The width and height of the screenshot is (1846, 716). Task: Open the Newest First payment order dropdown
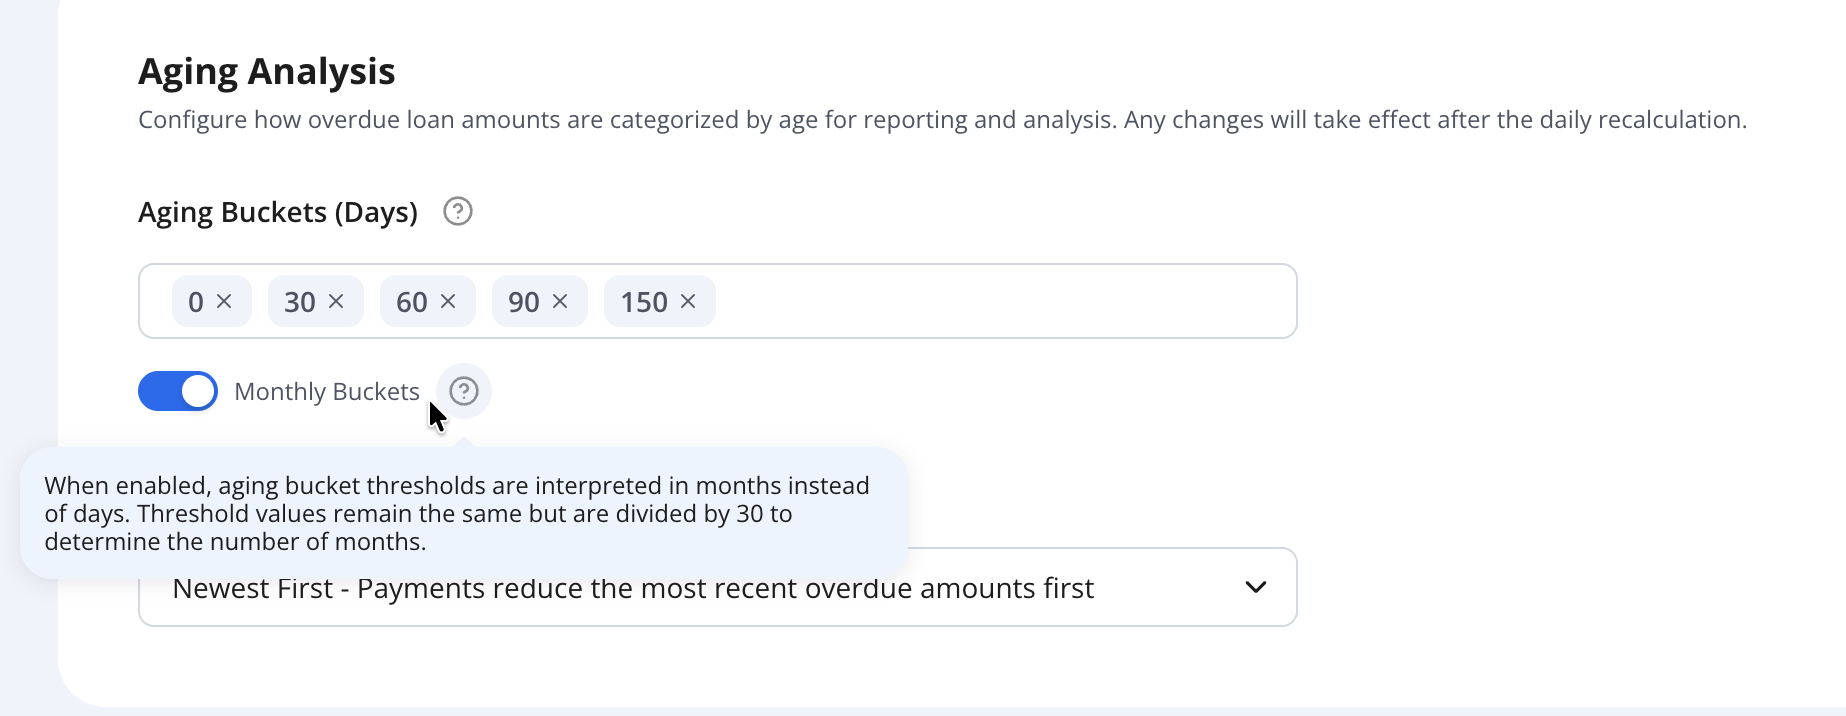click(x=717, y=587)
